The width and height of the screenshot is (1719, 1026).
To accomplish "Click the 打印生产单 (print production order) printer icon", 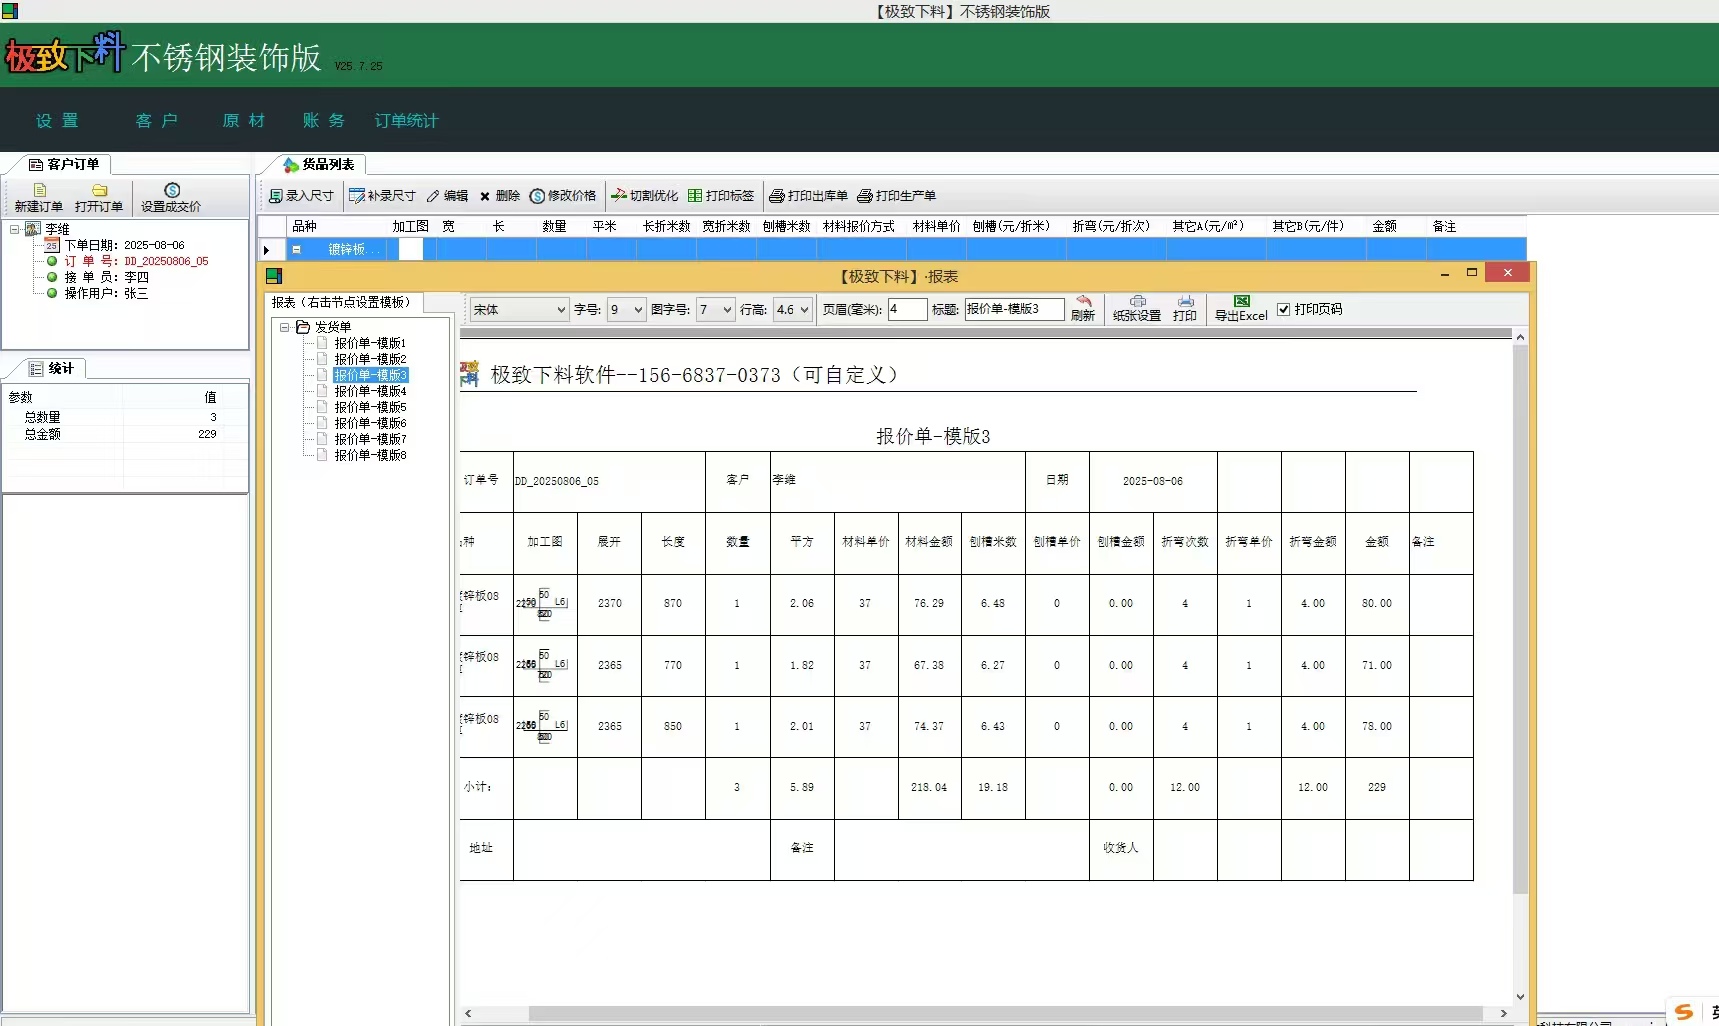I will [x=865, y=196].
